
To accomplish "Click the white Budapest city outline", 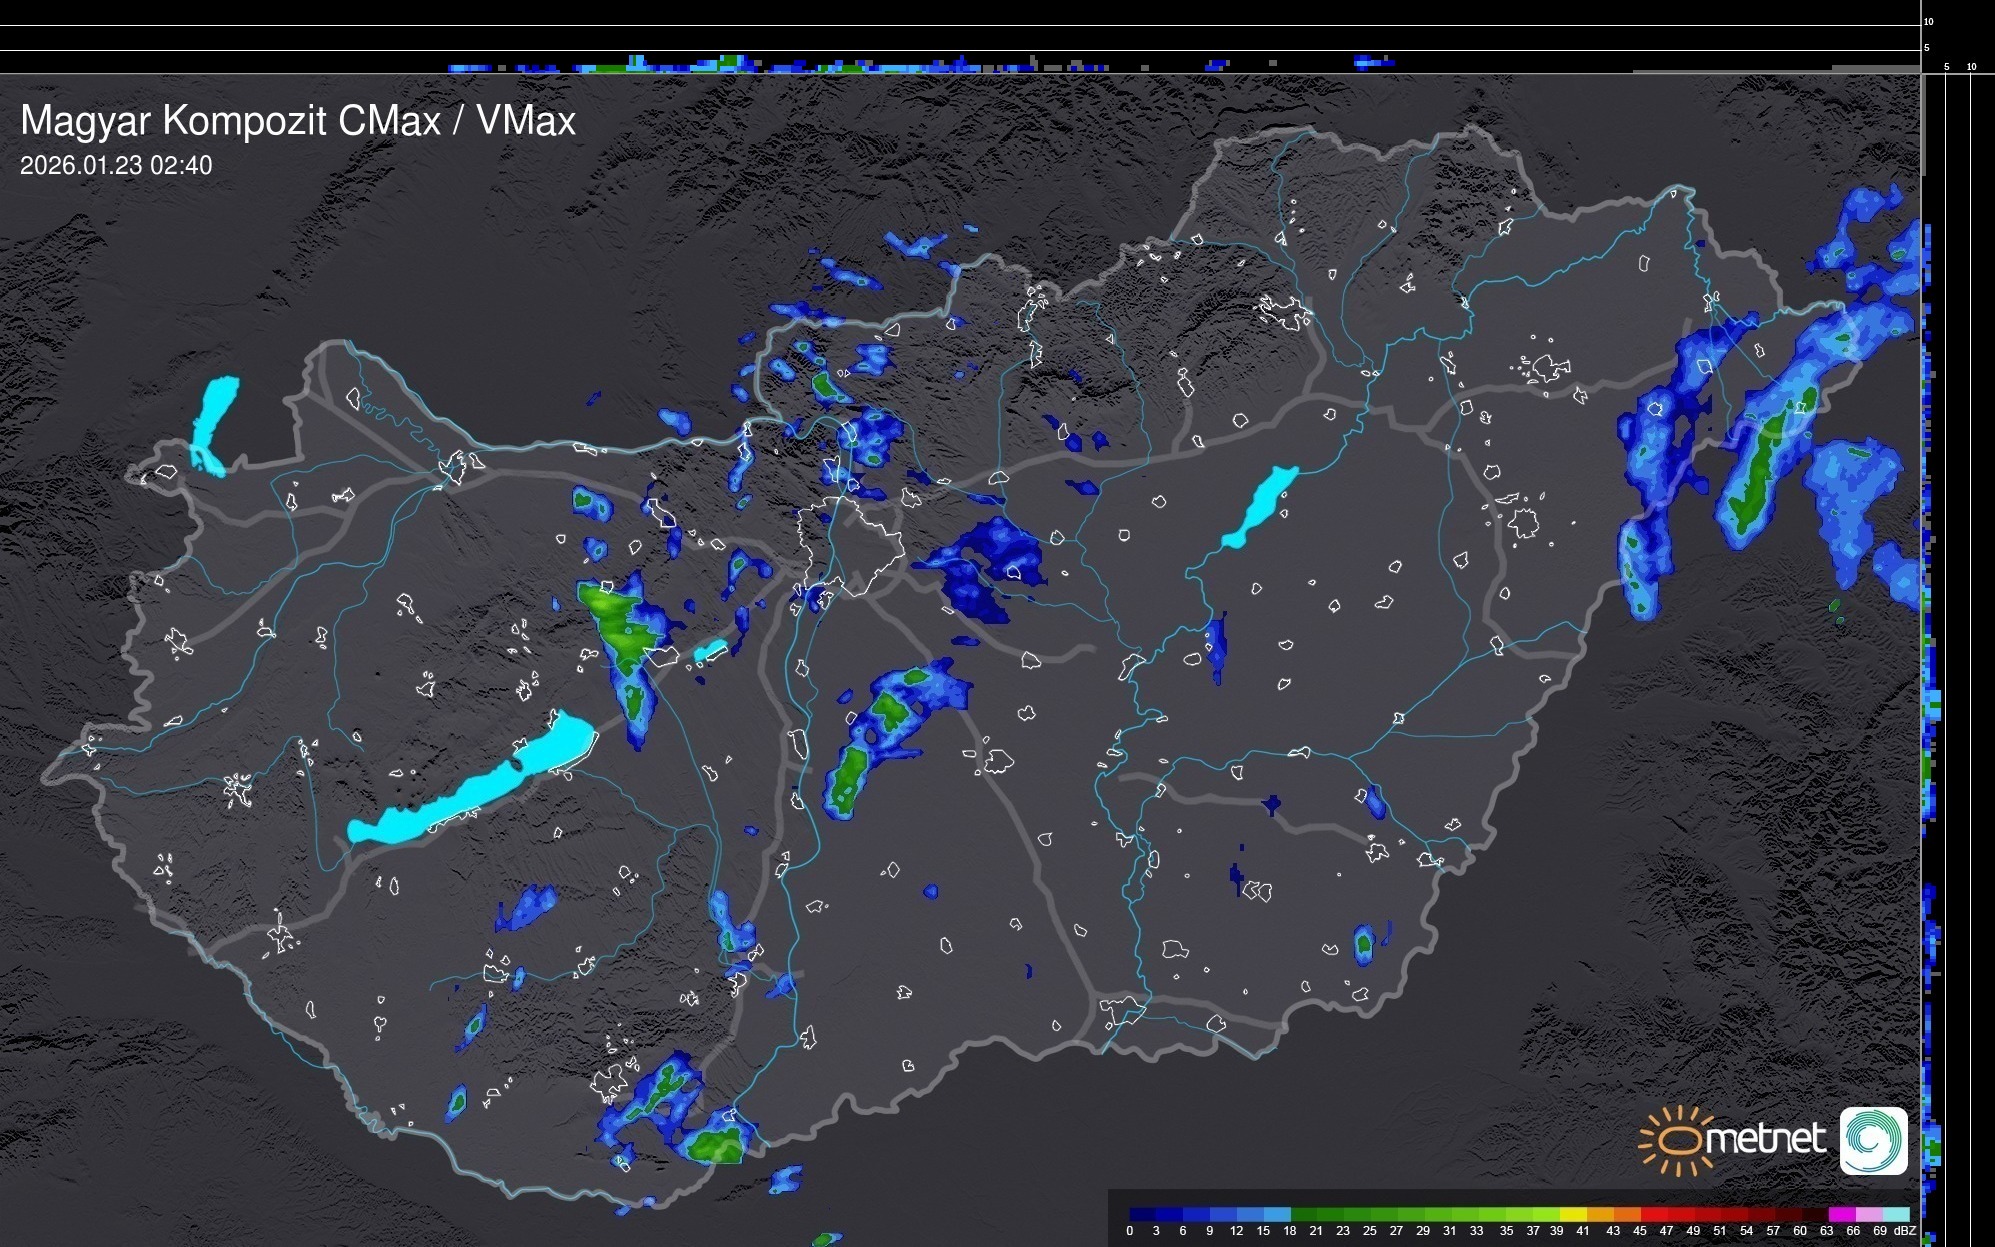I will click(x=850, y=545).
